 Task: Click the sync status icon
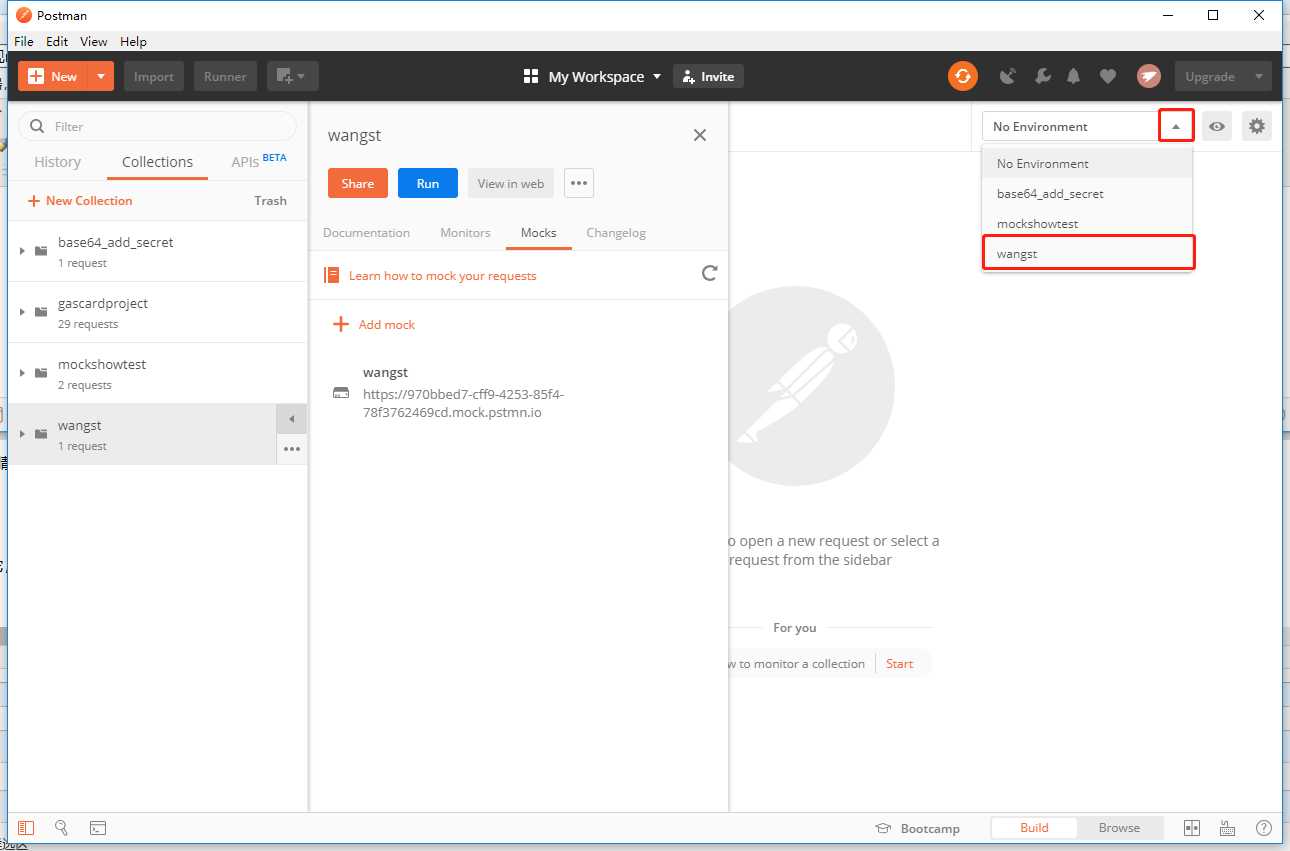click(963, 76)
